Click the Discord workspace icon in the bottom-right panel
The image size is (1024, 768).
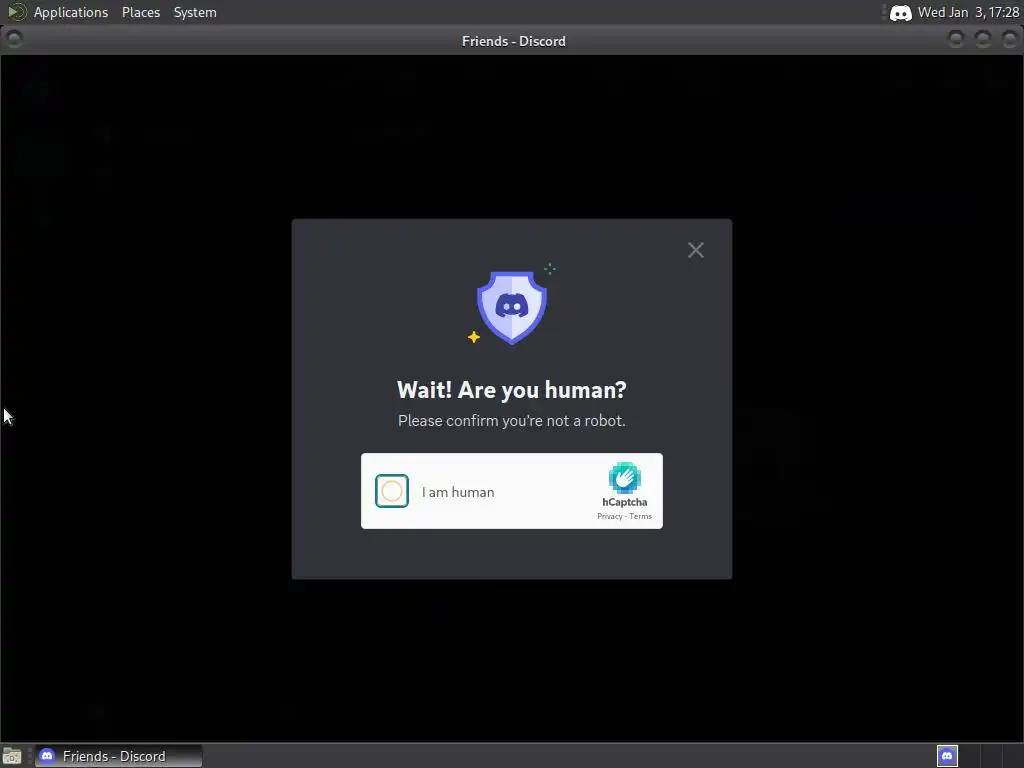coord(947,756)
